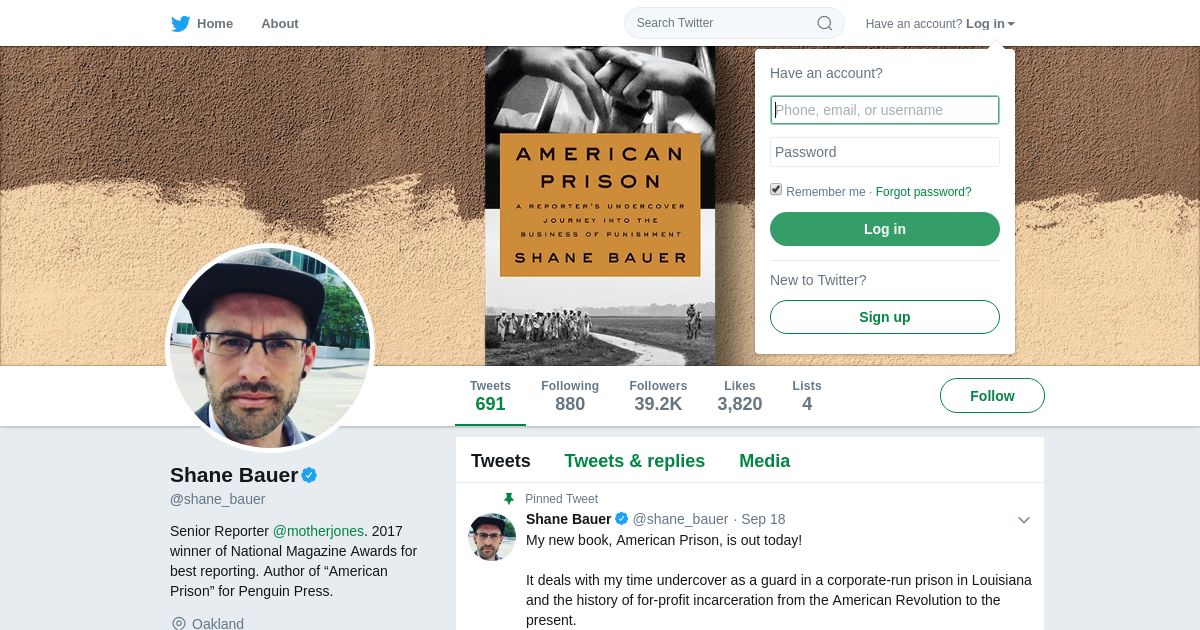The width and height of the screenshot is (1200, 630).
Task: Open the Media tab
Action: [x=765, y=461]
